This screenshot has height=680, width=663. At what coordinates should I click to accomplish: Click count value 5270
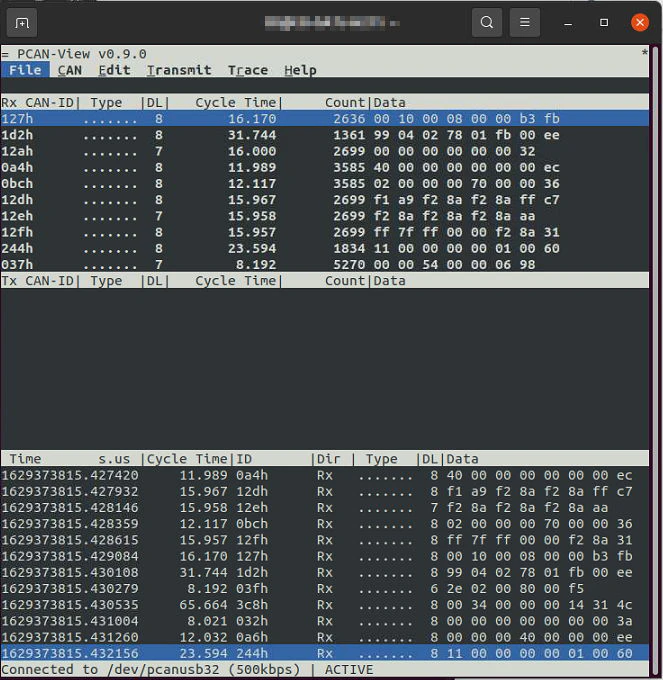[349, 265]
